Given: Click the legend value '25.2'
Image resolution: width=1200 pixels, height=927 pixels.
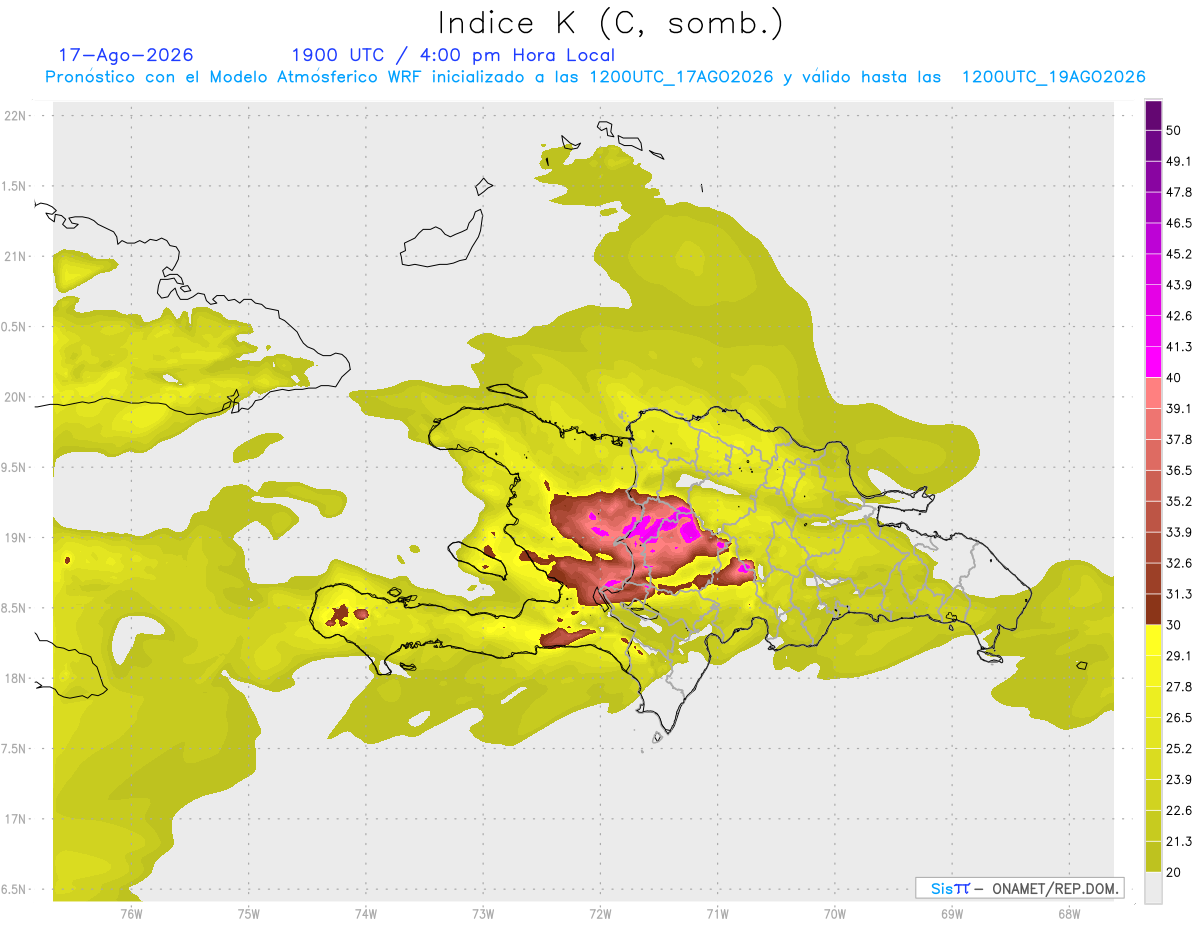Looking at the screenshot, I should pyautogui.click(x=1179, y=748).
